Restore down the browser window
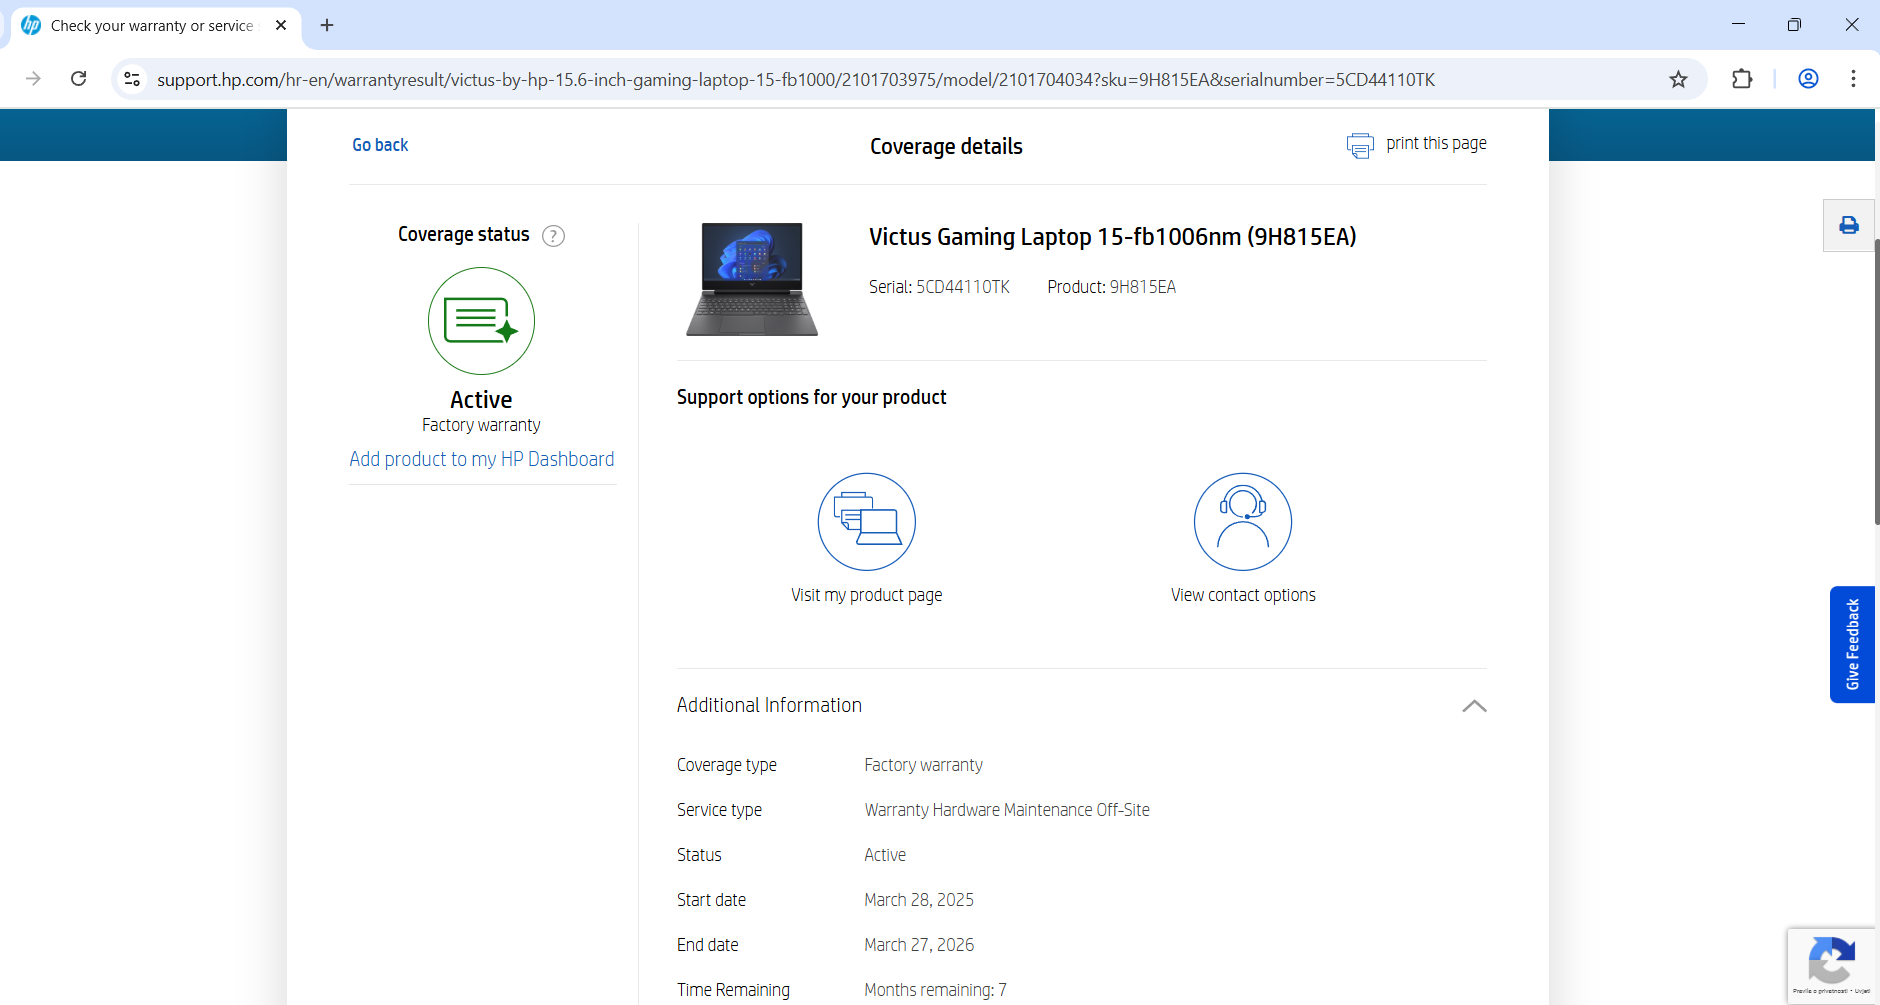Image resolution: width=1880 pixels, height=1005 pixels. tap(1794, 25)
